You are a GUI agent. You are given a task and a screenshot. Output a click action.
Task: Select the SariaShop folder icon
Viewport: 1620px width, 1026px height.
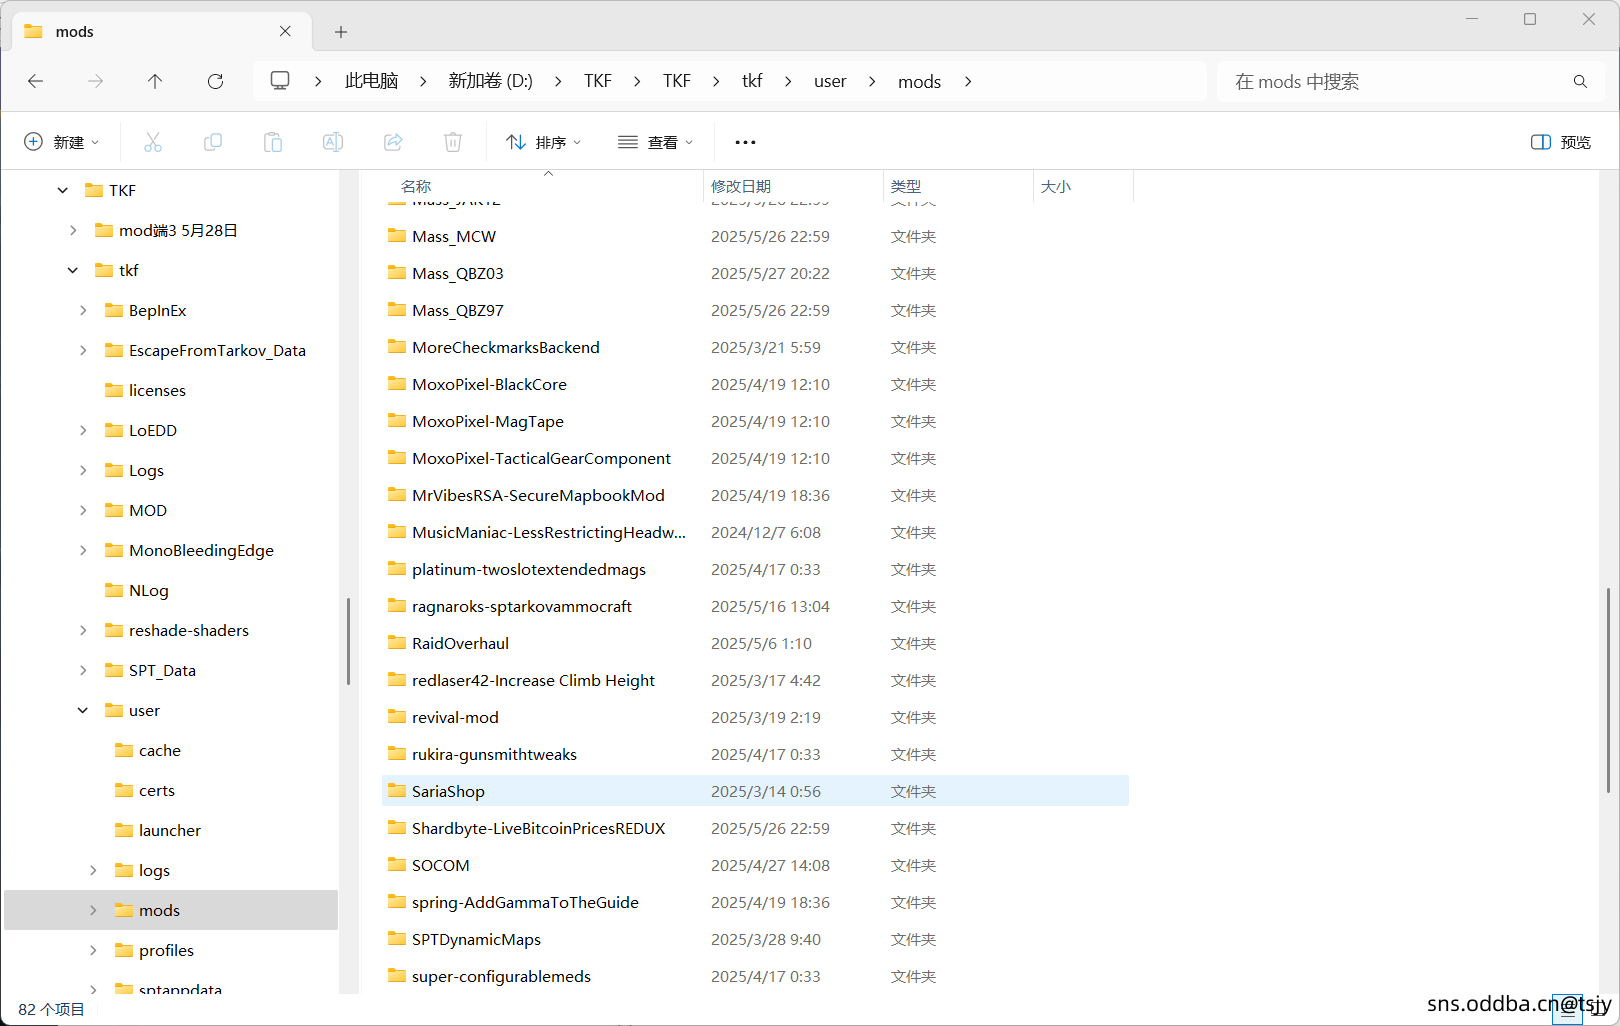(x=397, y=791)
